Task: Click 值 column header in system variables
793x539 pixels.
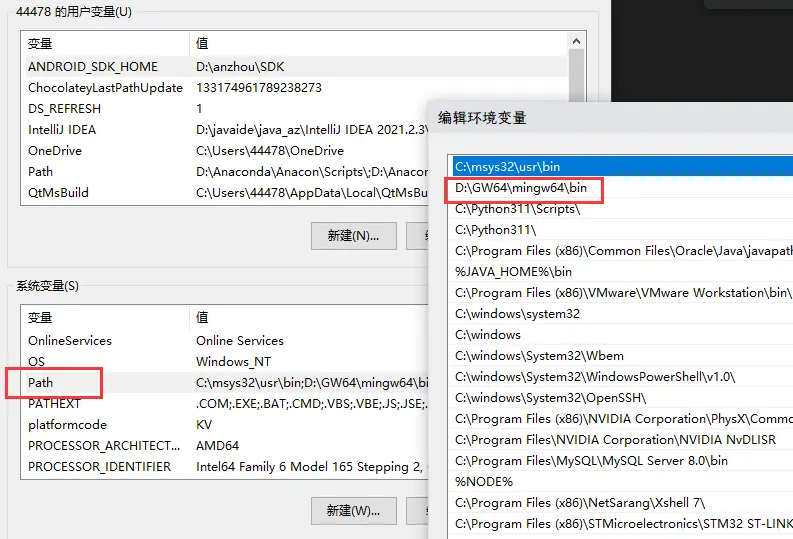Action: tap(202, 318)
